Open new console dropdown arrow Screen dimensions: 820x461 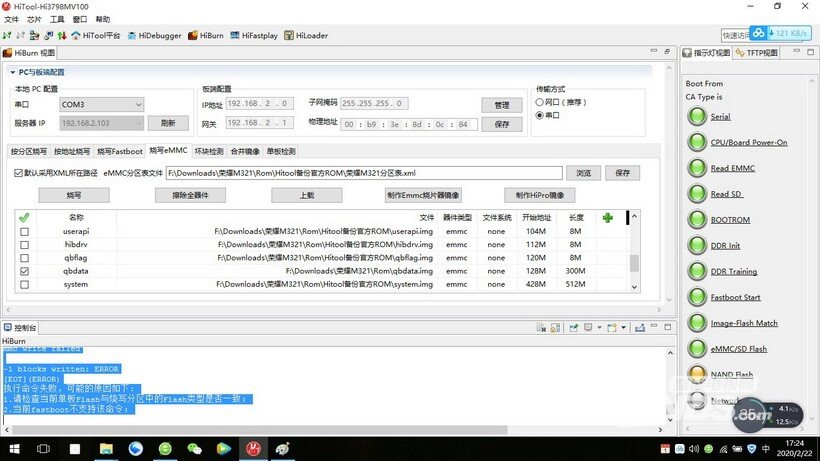point(623,328)
